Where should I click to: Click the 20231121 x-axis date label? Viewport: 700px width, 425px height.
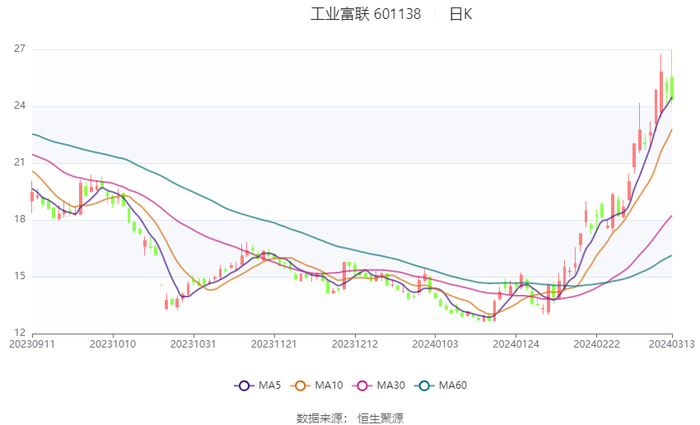point(274,344)
